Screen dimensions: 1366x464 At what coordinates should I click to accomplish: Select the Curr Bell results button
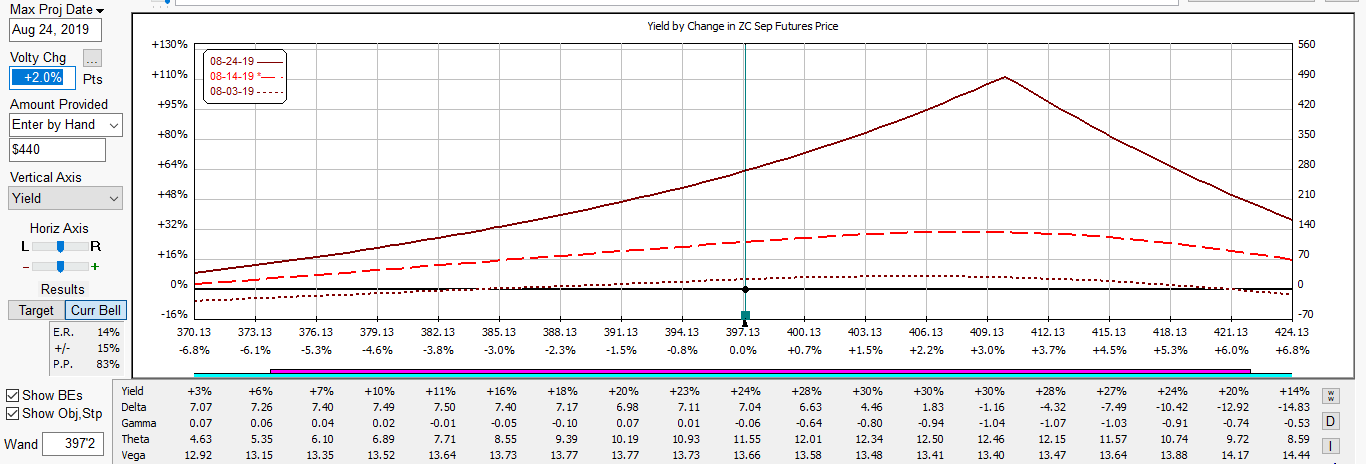tap(96, 311)
